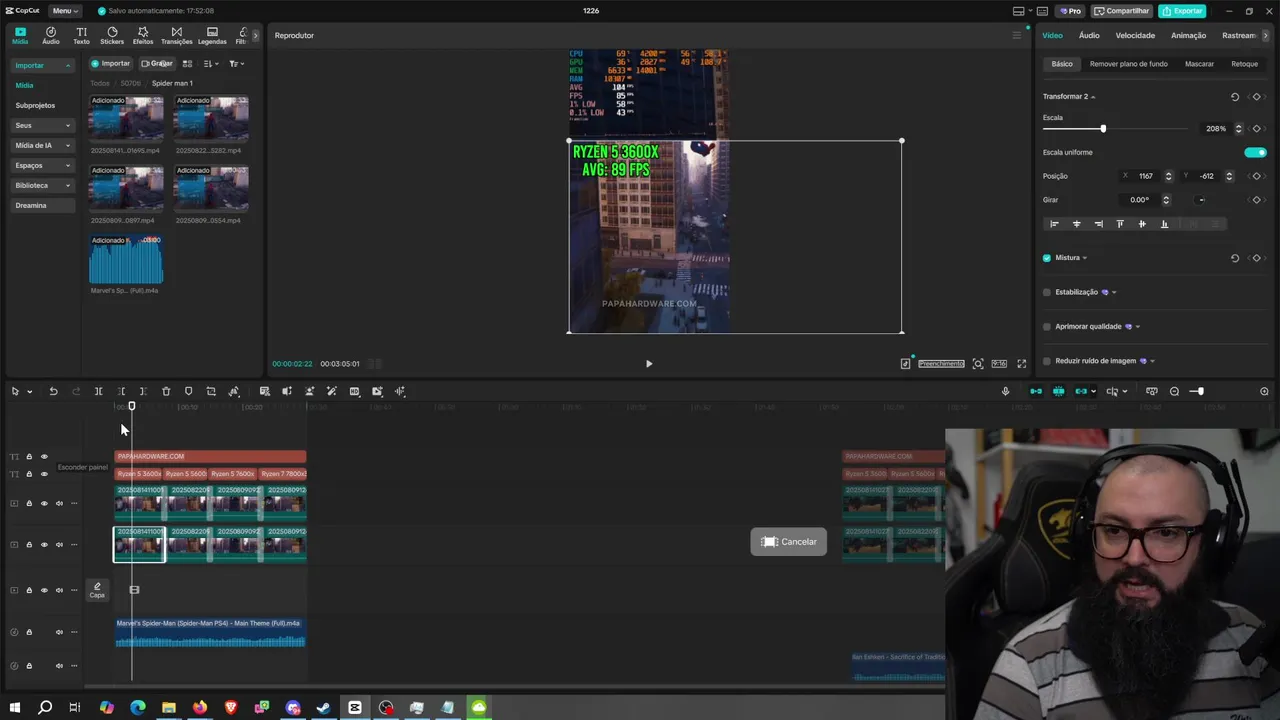Image resolution: width=1280 pixels, height=720 pixels.
Task: Click the Escala slider handle
Action: point(1103,129)
